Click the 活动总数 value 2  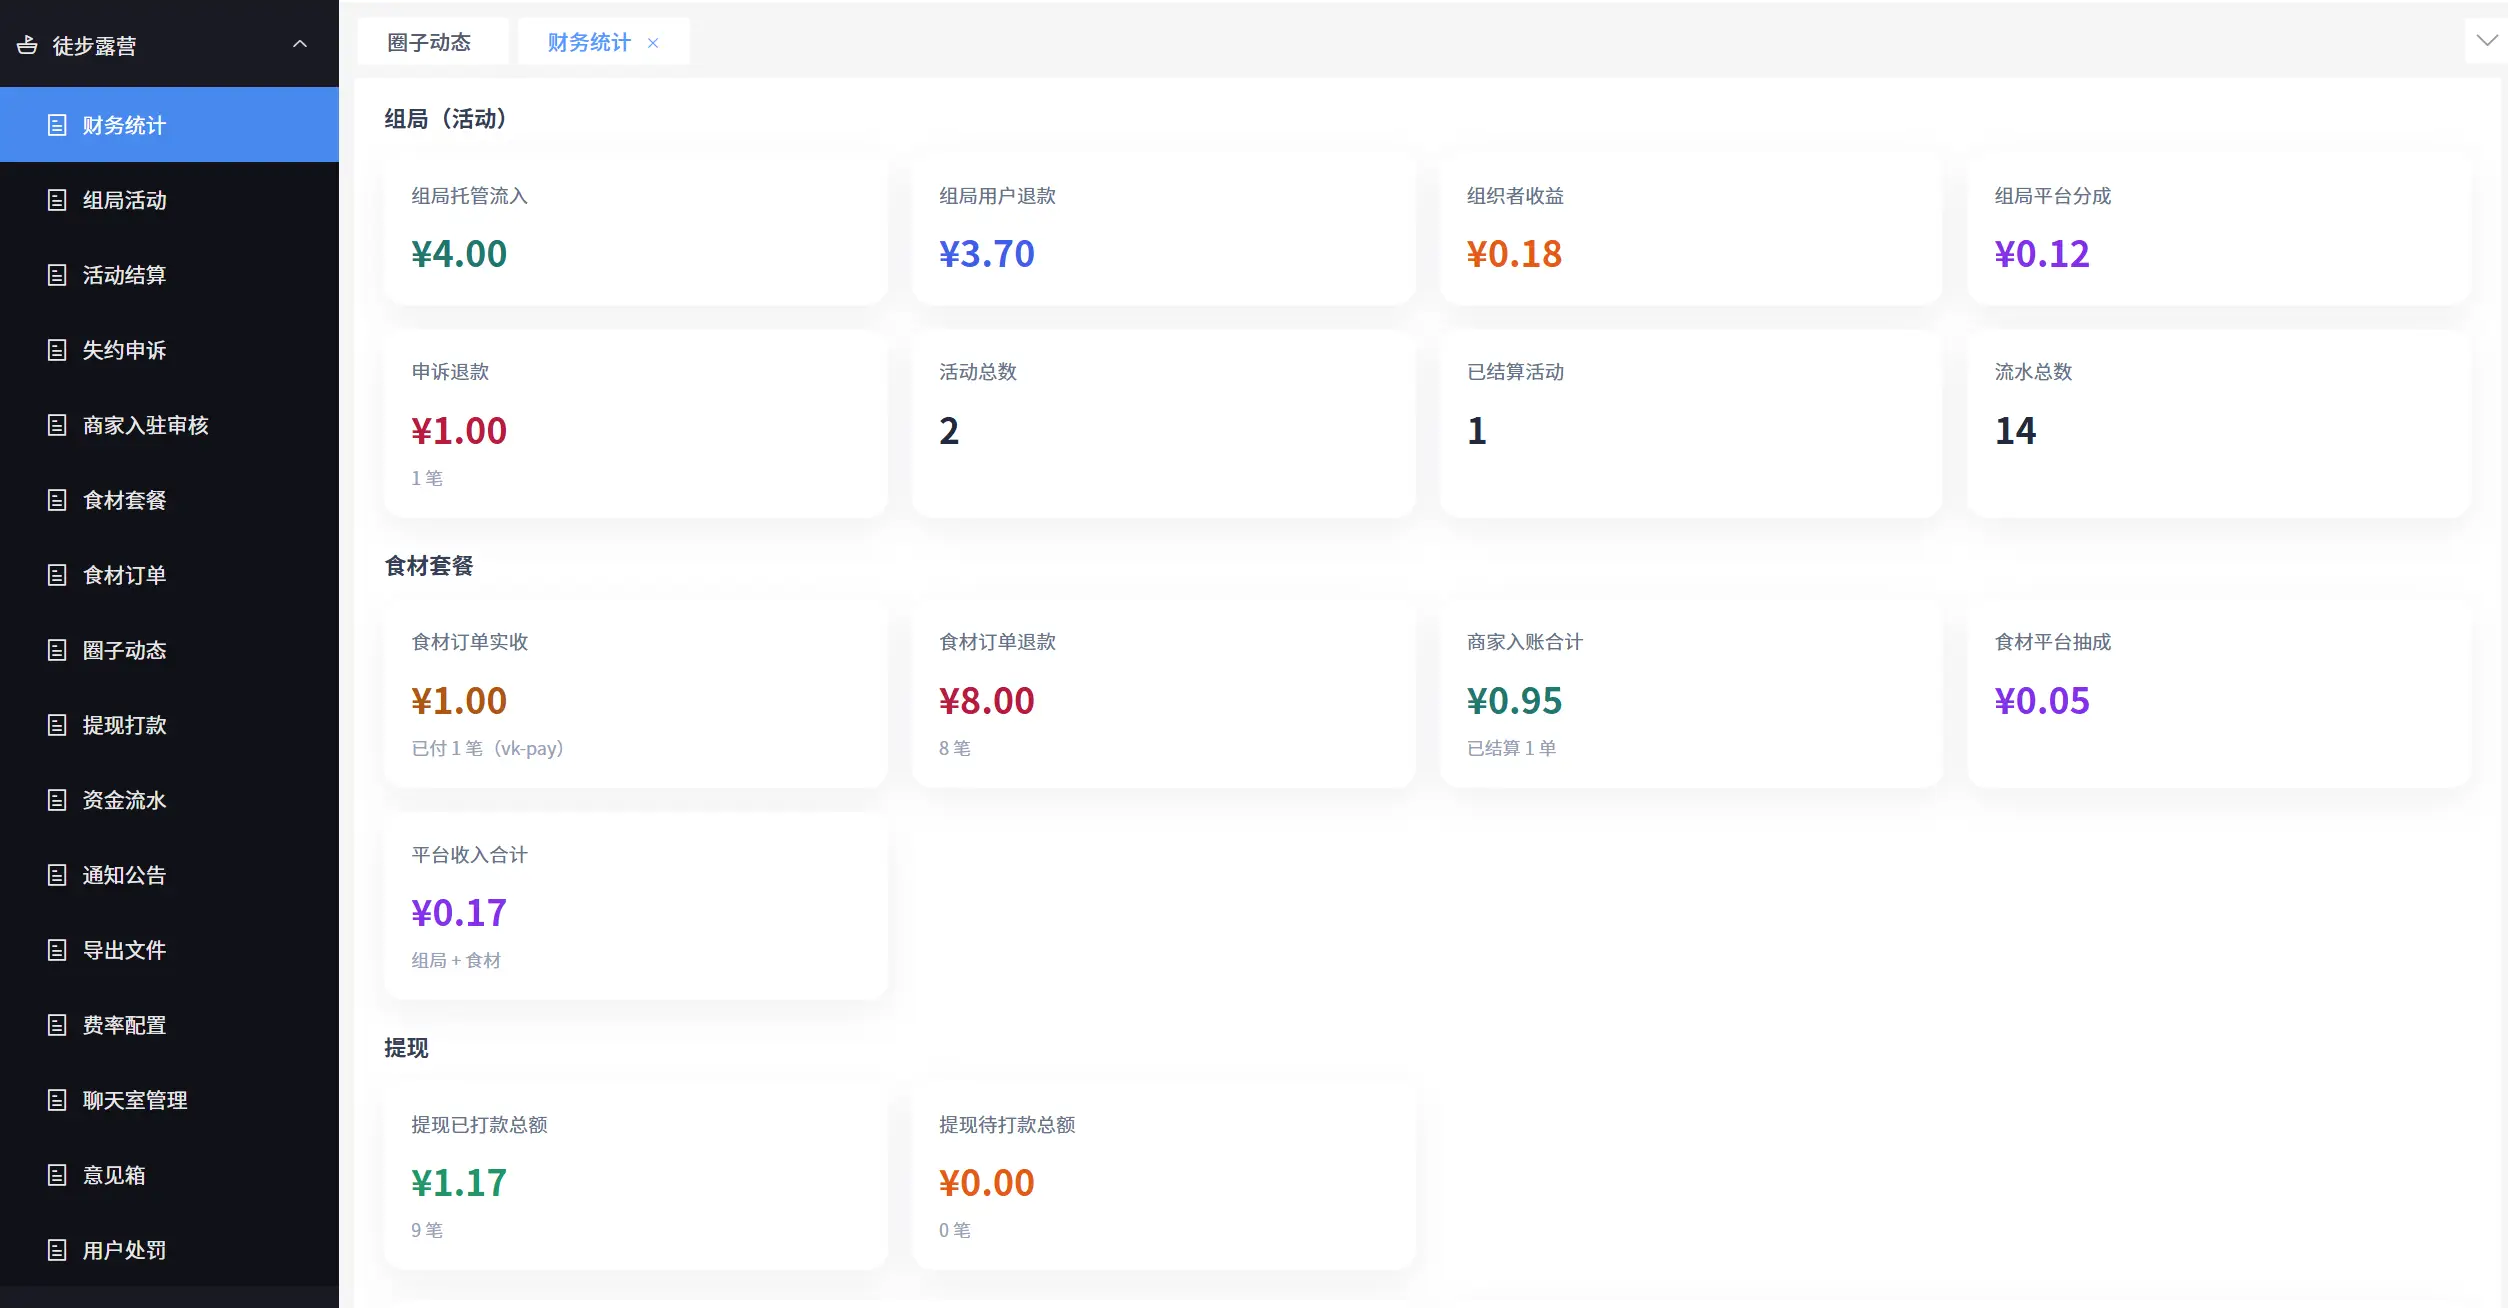949,431
